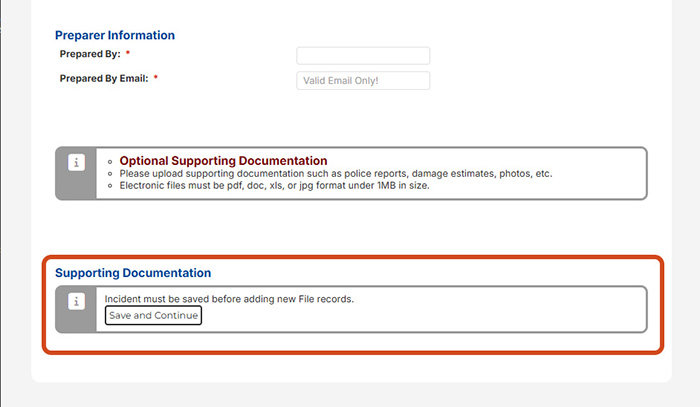
Task: Click the info icon beside the incident notice
Action: 76,301
